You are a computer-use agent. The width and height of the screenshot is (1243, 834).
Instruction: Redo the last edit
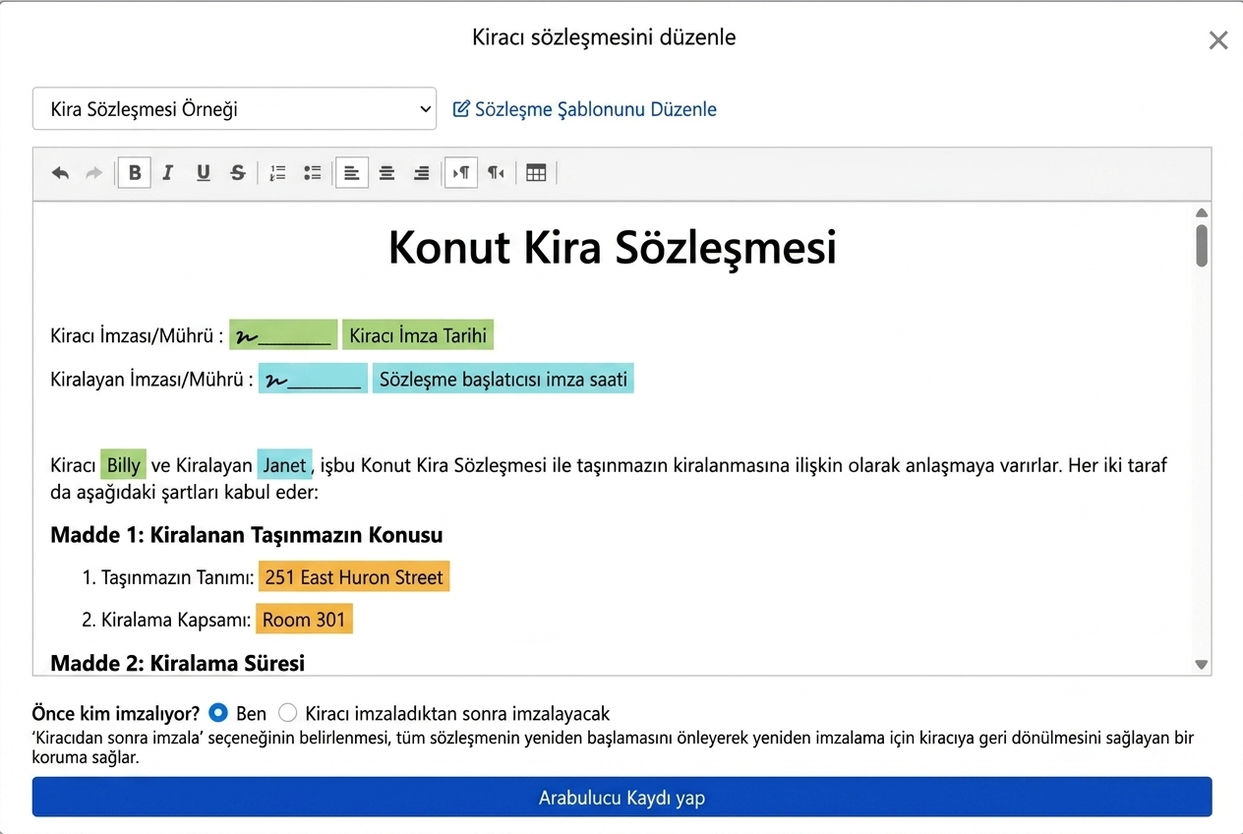point(94,173)
